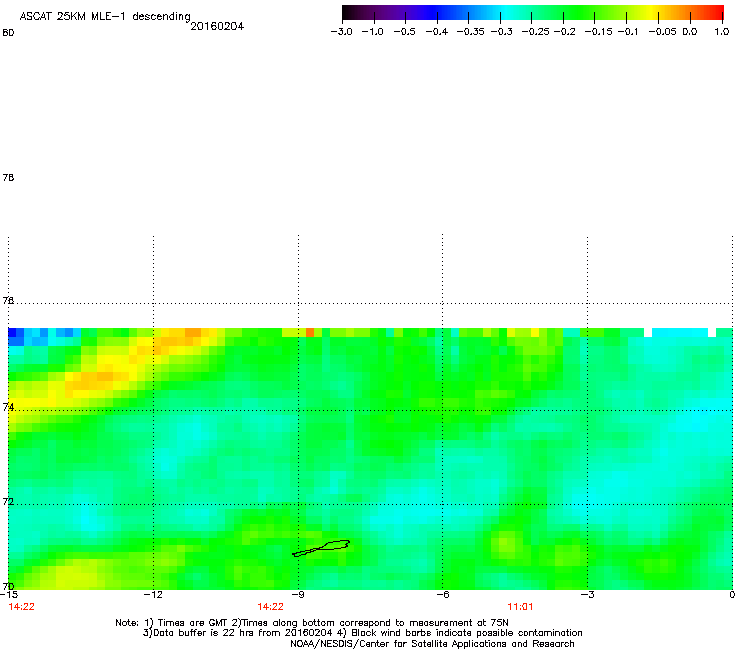Click the red time stamp 11:01
This screenshot has height=650, width=740.
(x=520, y=607)
